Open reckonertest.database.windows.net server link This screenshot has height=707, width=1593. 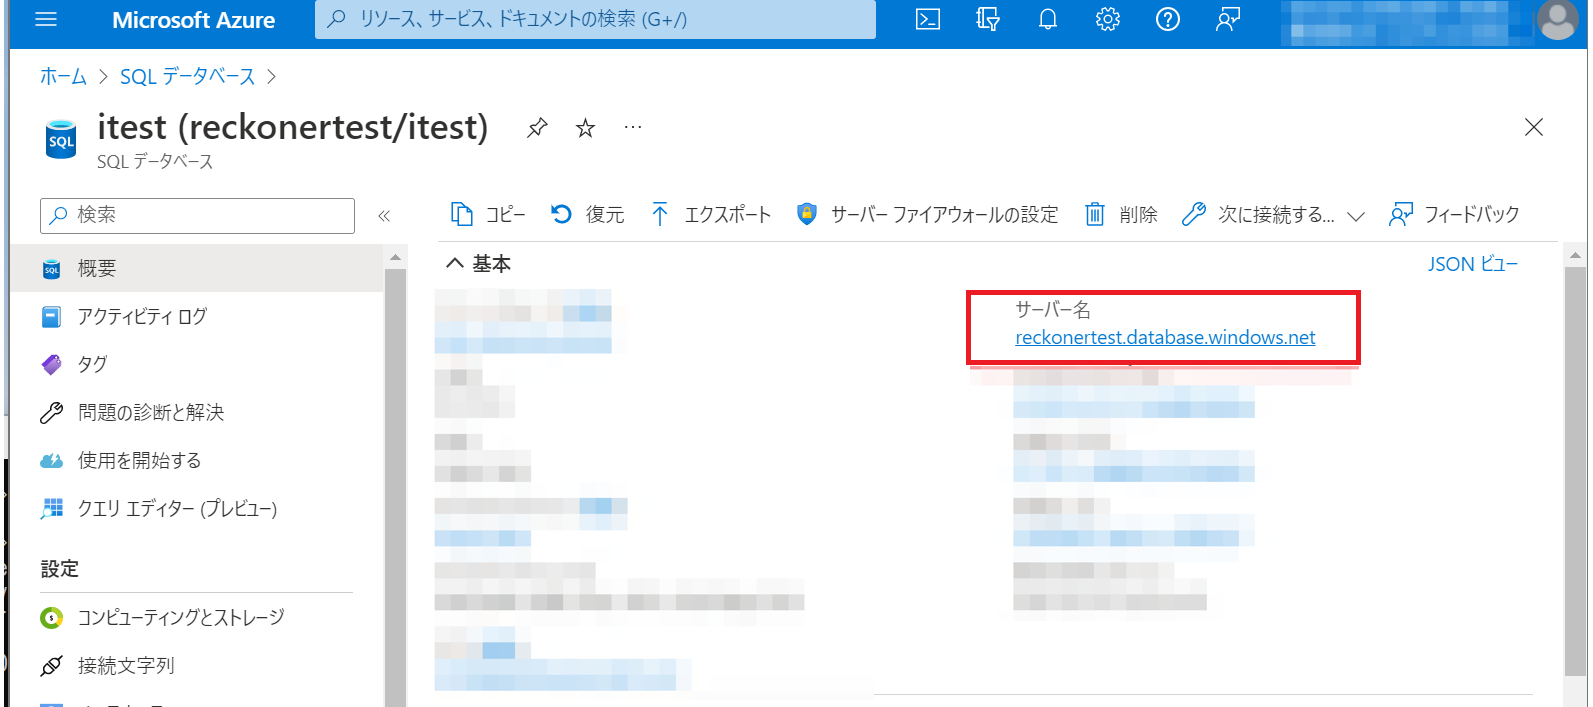pos(1165,338)
